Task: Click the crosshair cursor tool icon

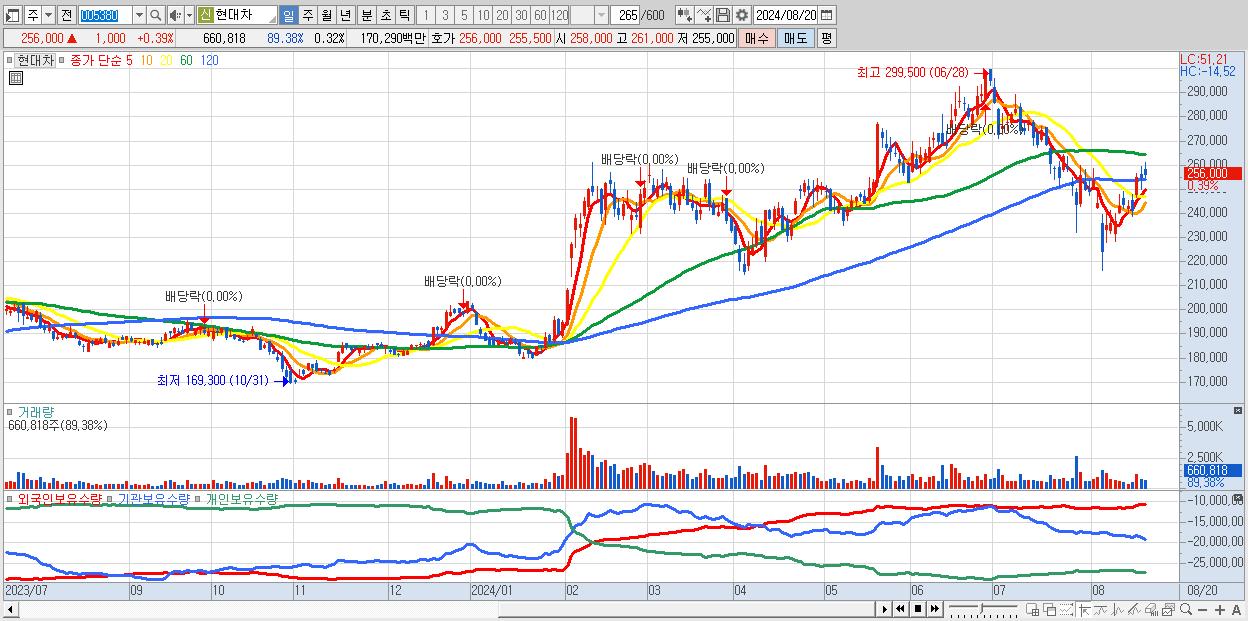Action: 1084,609
